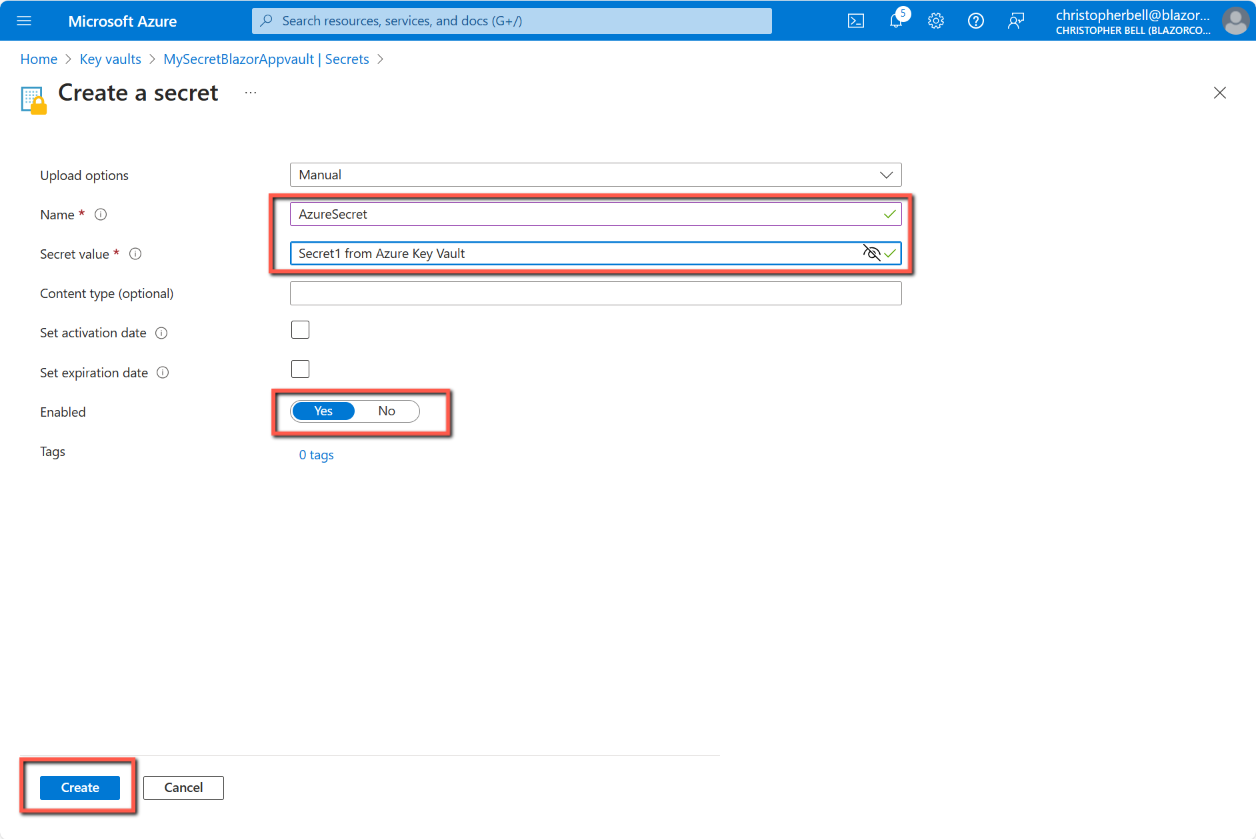Click the Content type input field
This screenshot has width=1256, height=839.
[595, 293]
